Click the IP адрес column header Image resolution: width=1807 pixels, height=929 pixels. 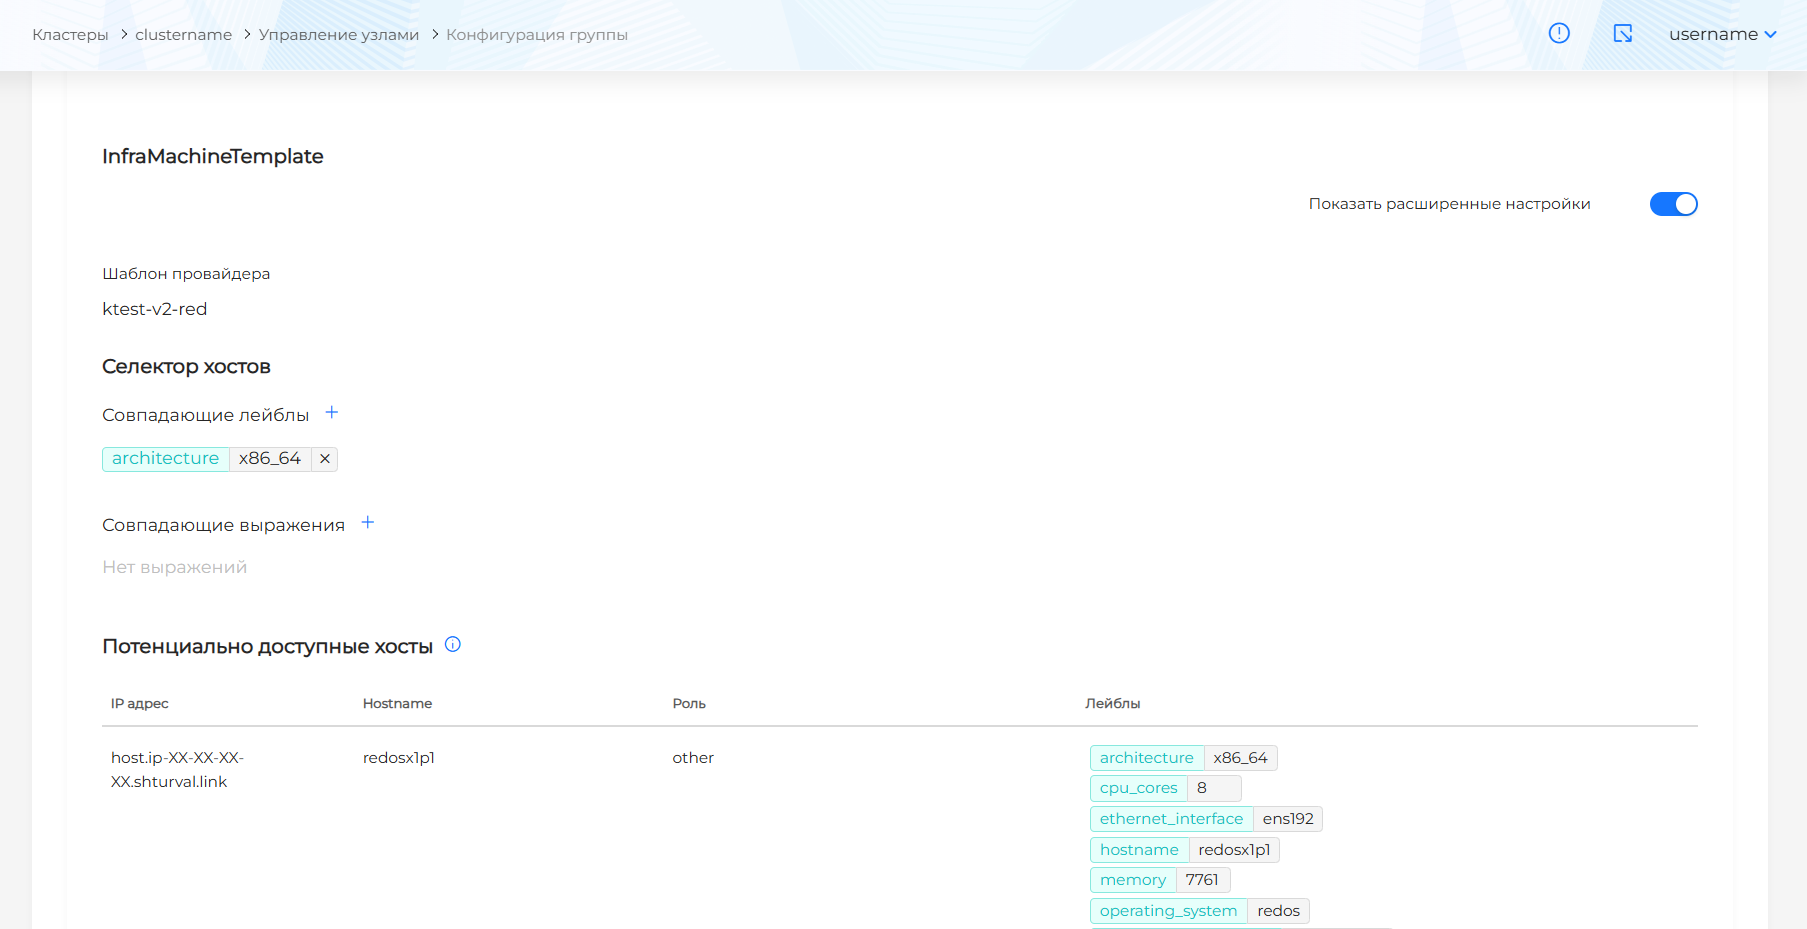[x=140, y=704]
